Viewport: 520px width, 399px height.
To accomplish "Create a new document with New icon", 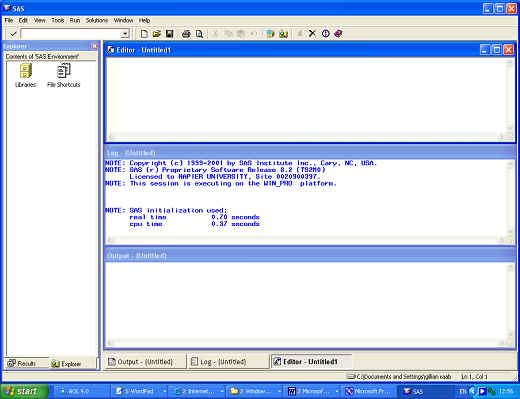I will 144,34.
